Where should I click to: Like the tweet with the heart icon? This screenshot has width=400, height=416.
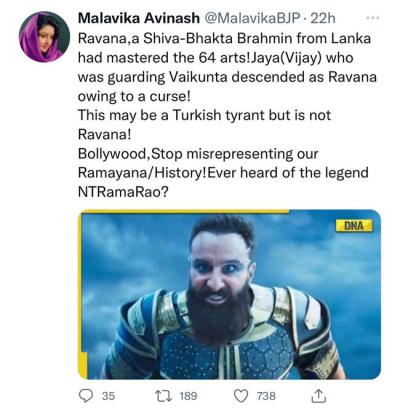(x=241, y=396)
